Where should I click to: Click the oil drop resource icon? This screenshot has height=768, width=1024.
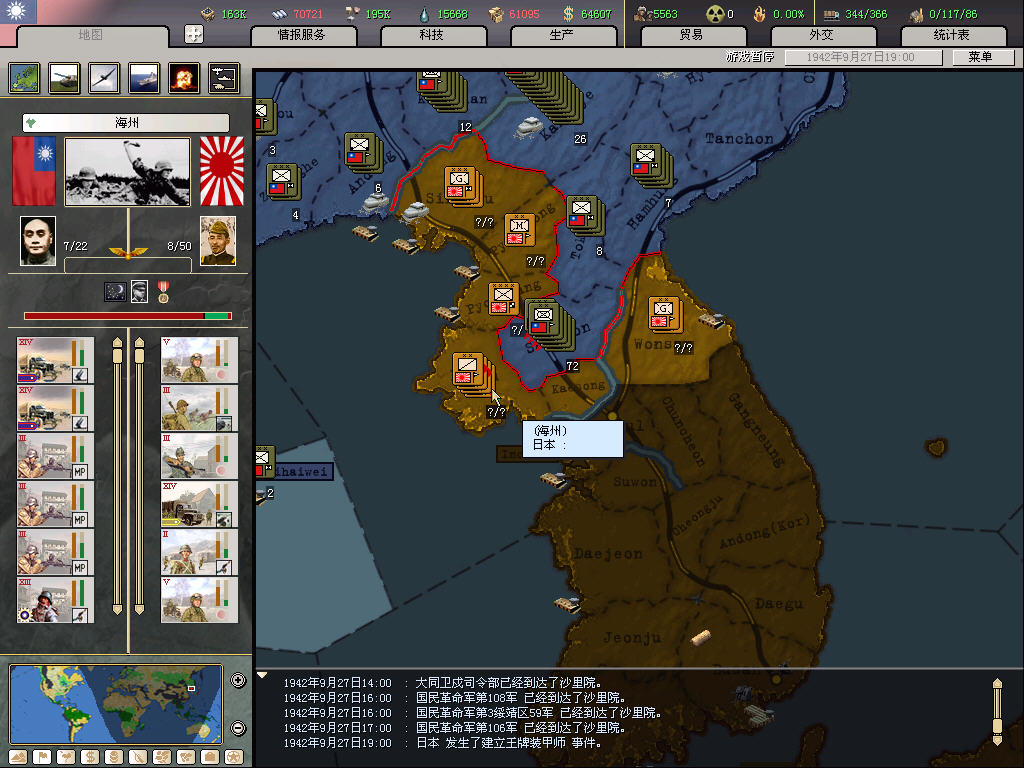(425, 14)
